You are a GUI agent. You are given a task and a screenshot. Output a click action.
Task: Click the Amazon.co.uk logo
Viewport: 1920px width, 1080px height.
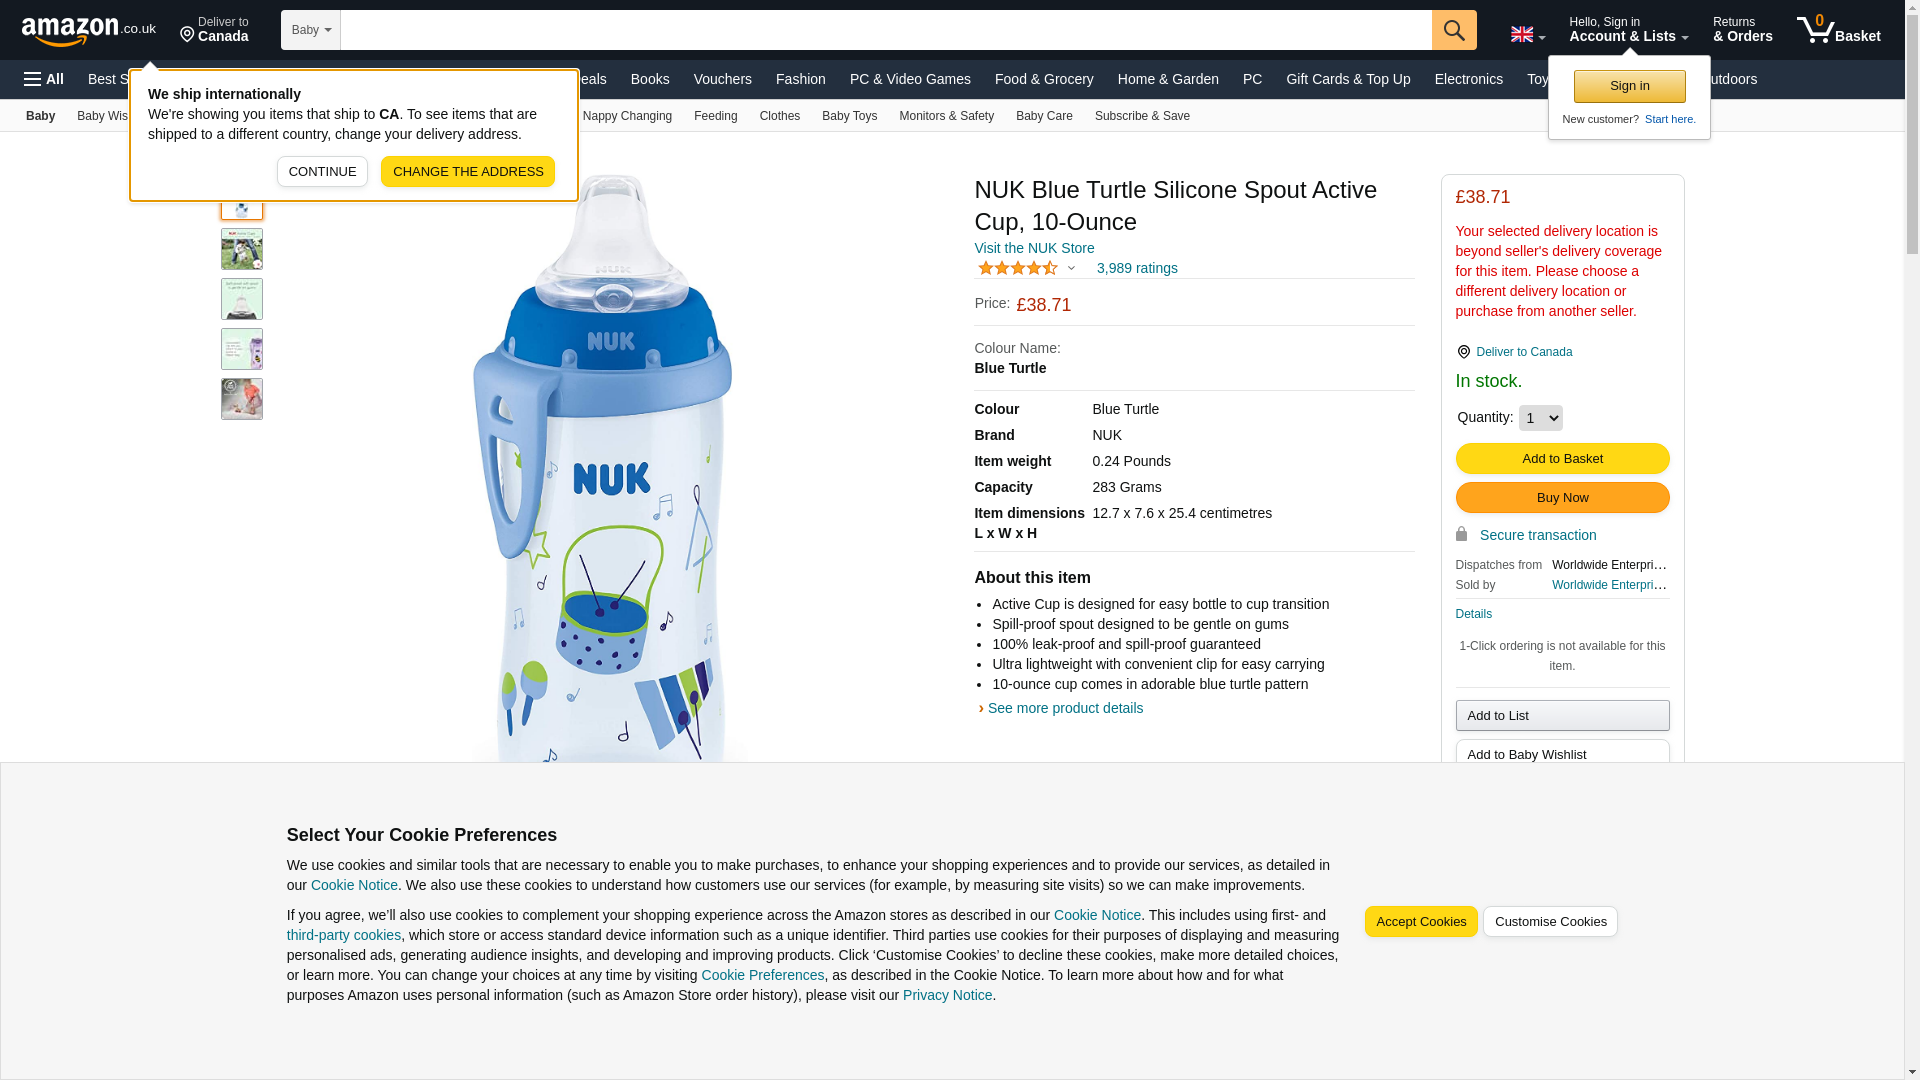coord(89,30)
